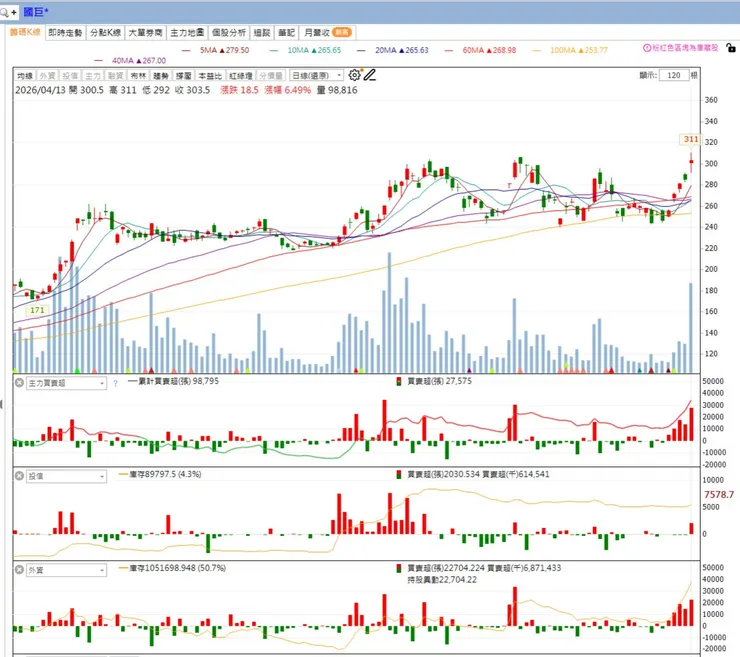
Task: Toggle the 紅綠燈 overlay button
Action: (x=241, y=76)
